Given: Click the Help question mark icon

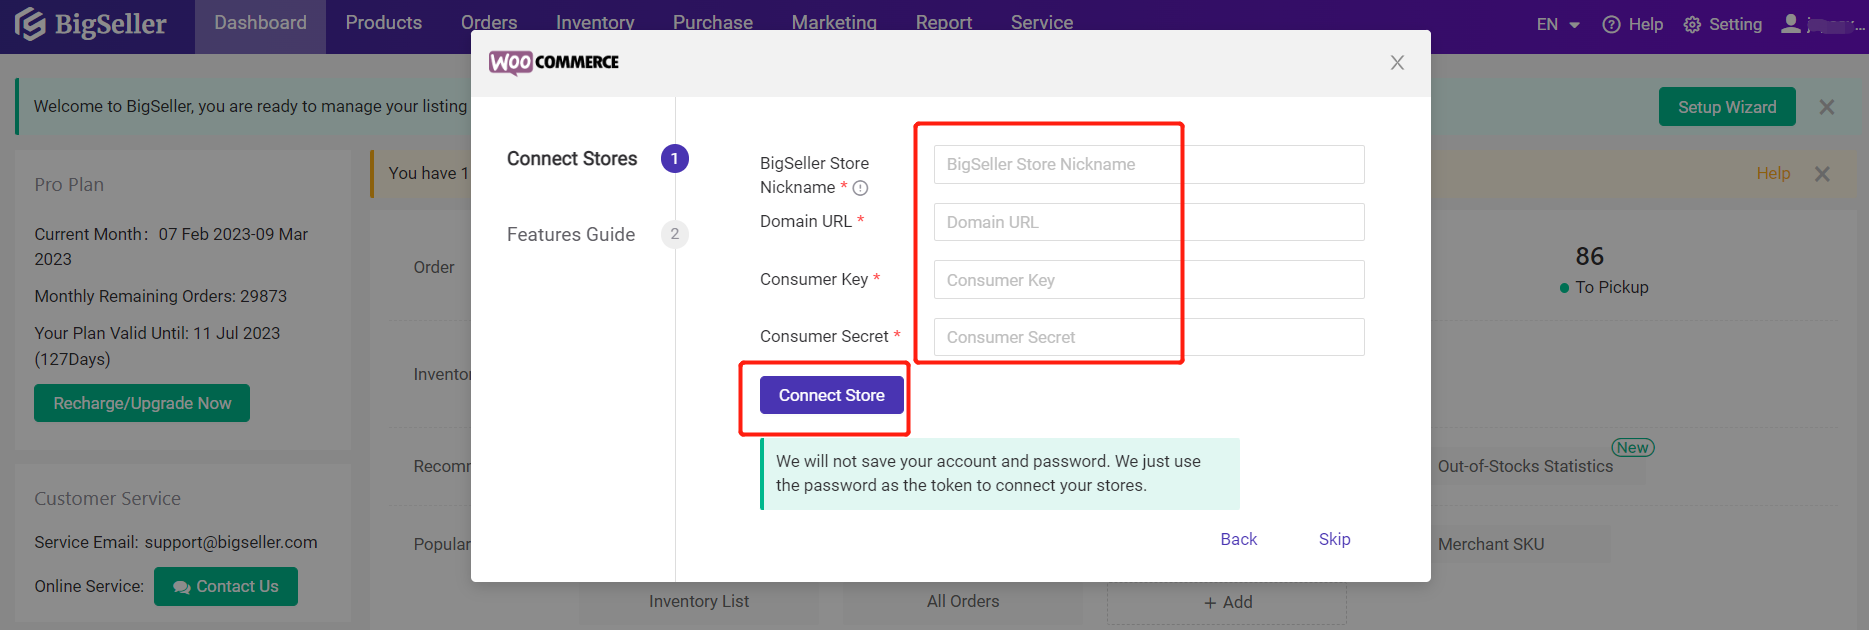Looking at the screenshot, I should pyautogui.click(x=1611, y=25).
